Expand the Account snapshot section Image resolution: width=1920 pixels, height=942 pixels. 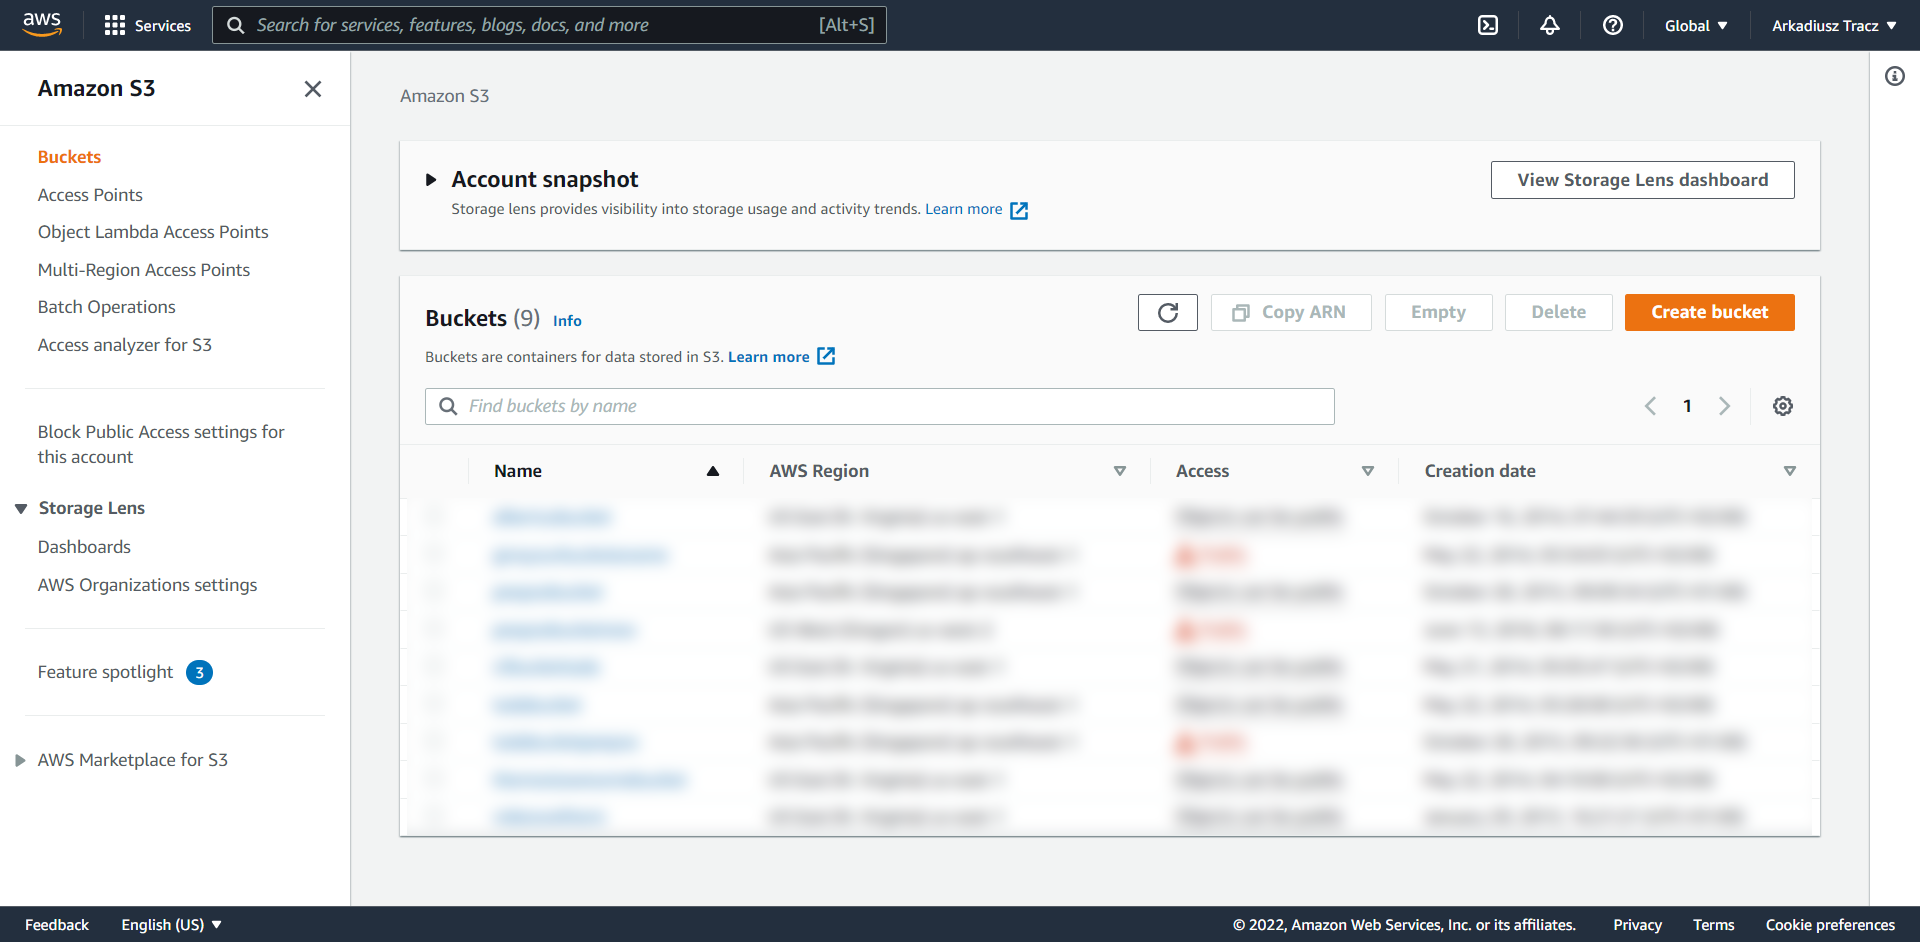point(431,180)
